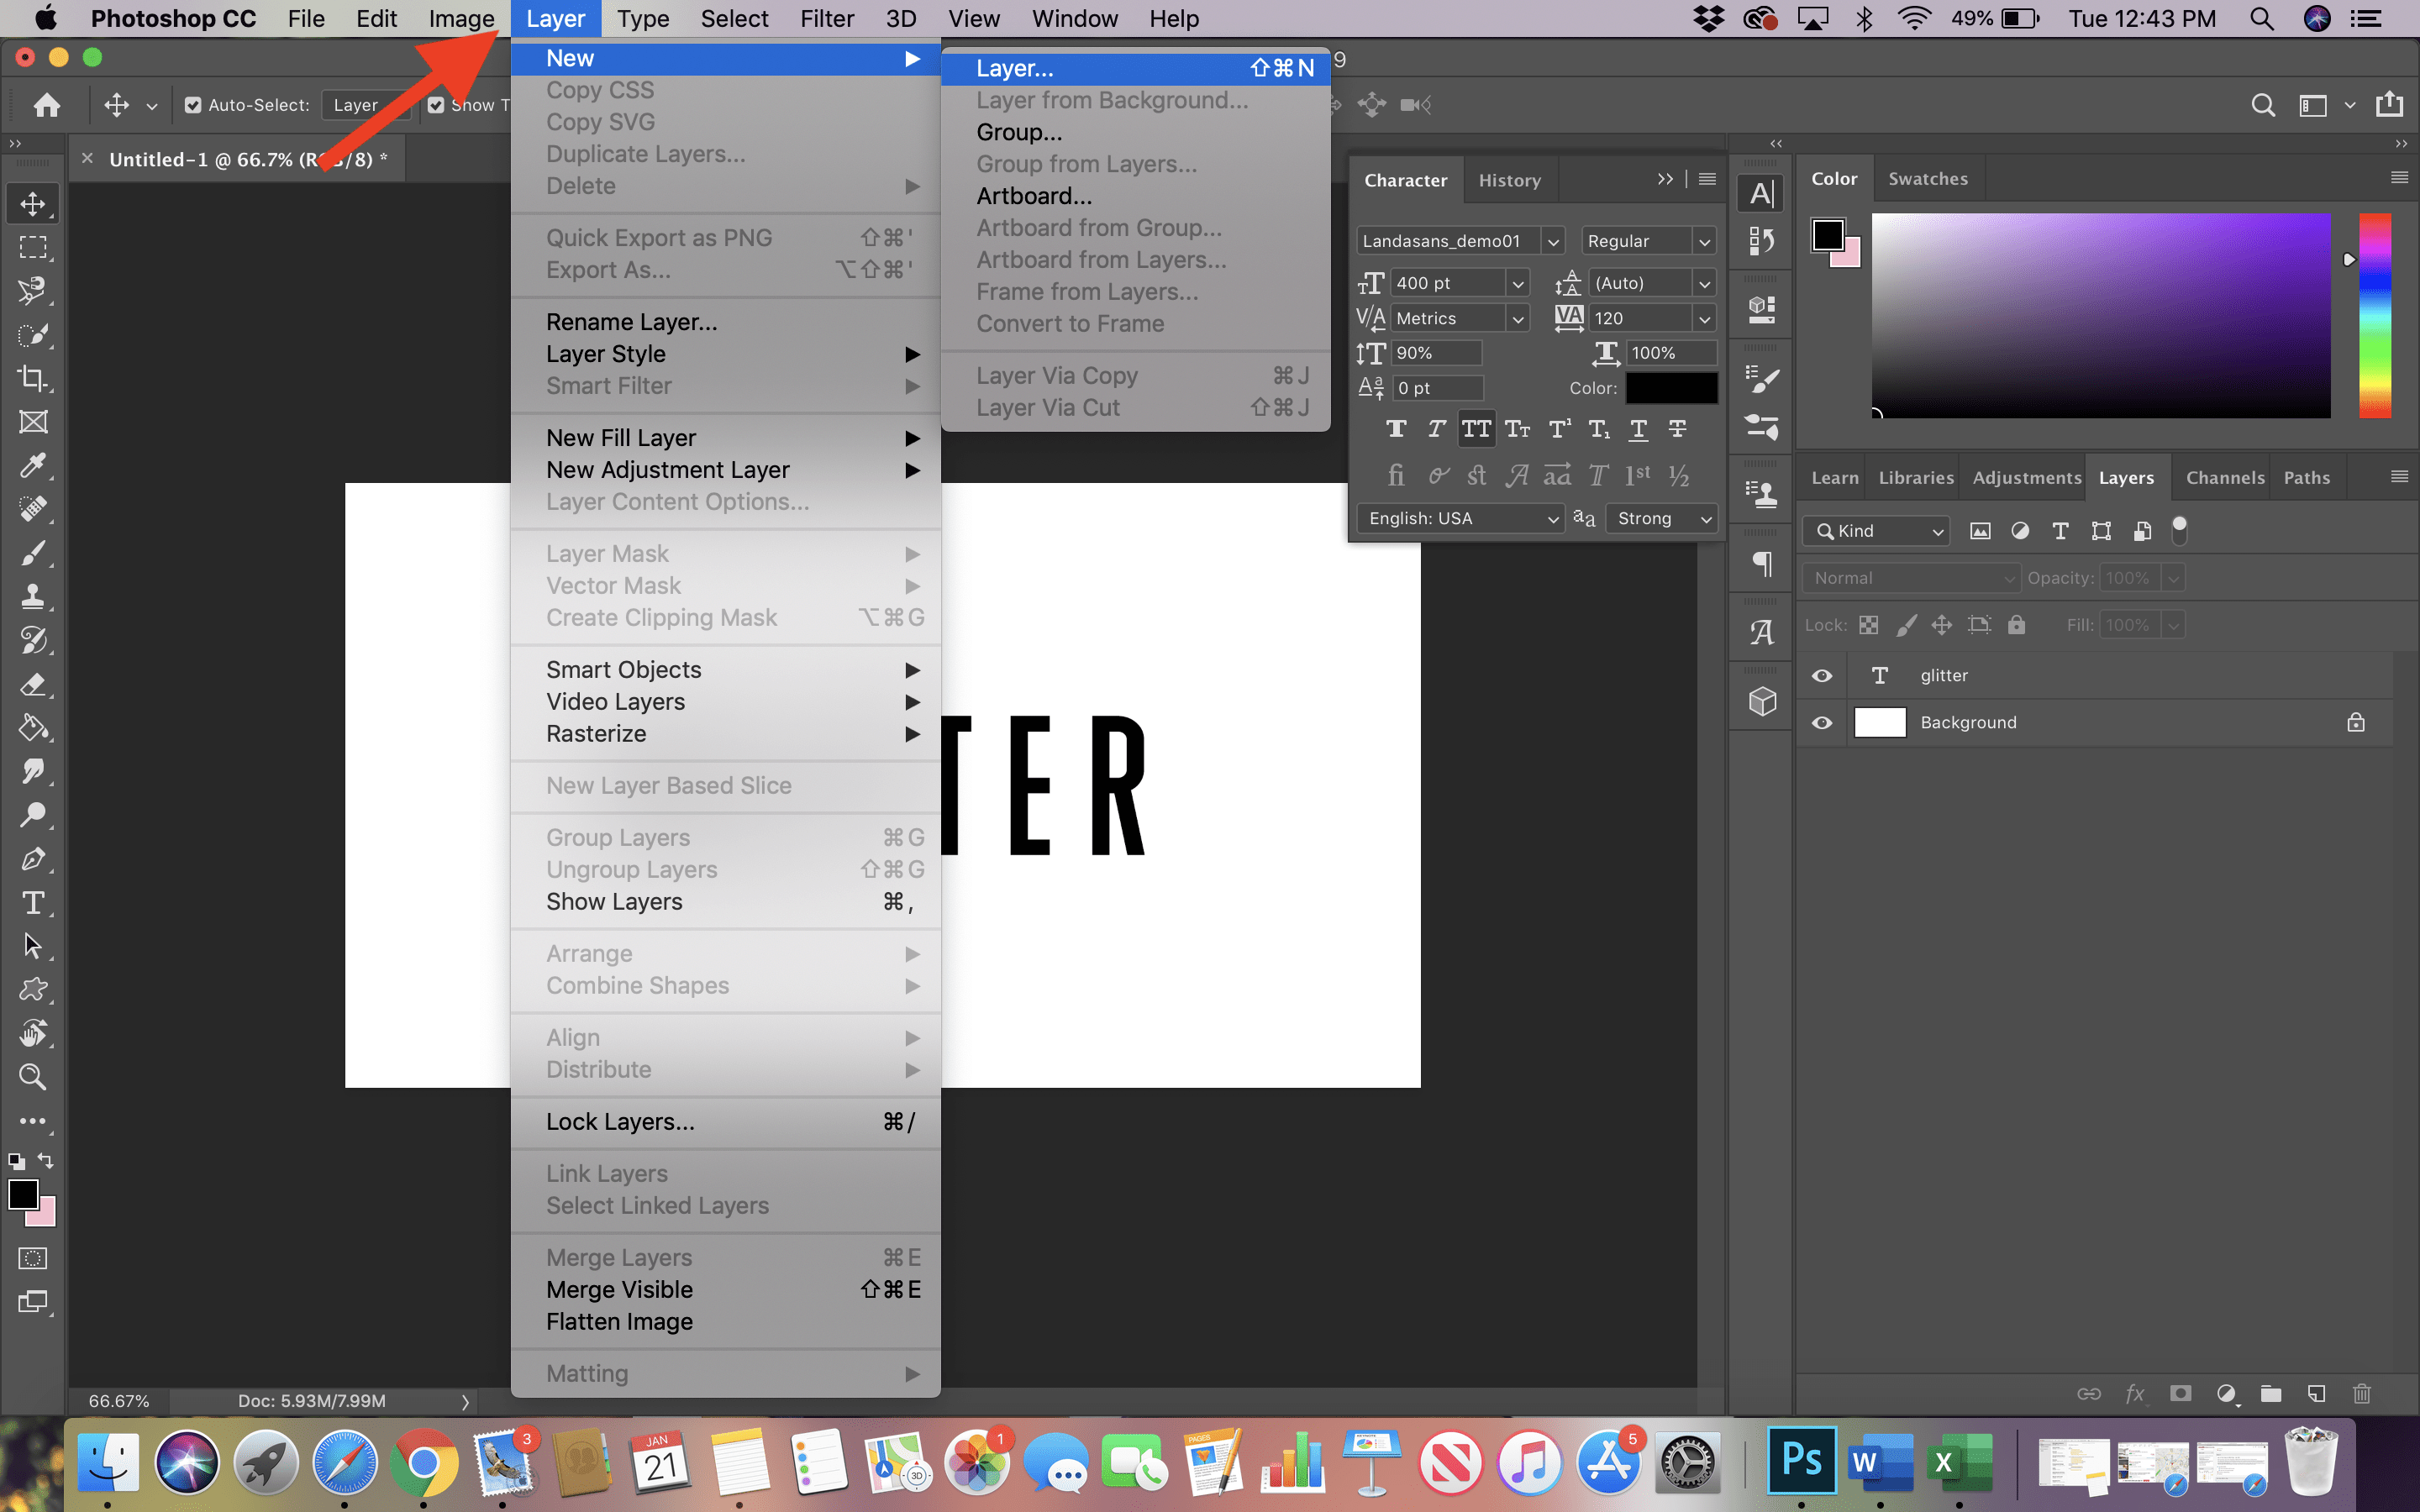Click the lock on the Background layer
This screenshot has height=1512, width=2420.
(2356, 722)
